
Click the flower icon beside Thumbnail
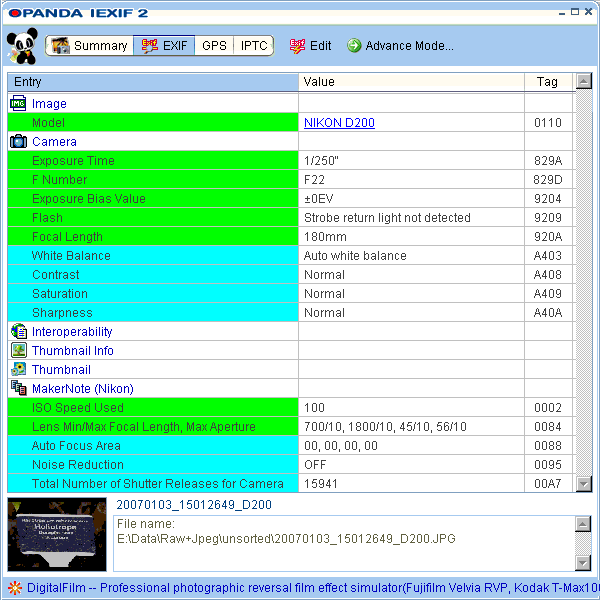(x=19, y=369)
